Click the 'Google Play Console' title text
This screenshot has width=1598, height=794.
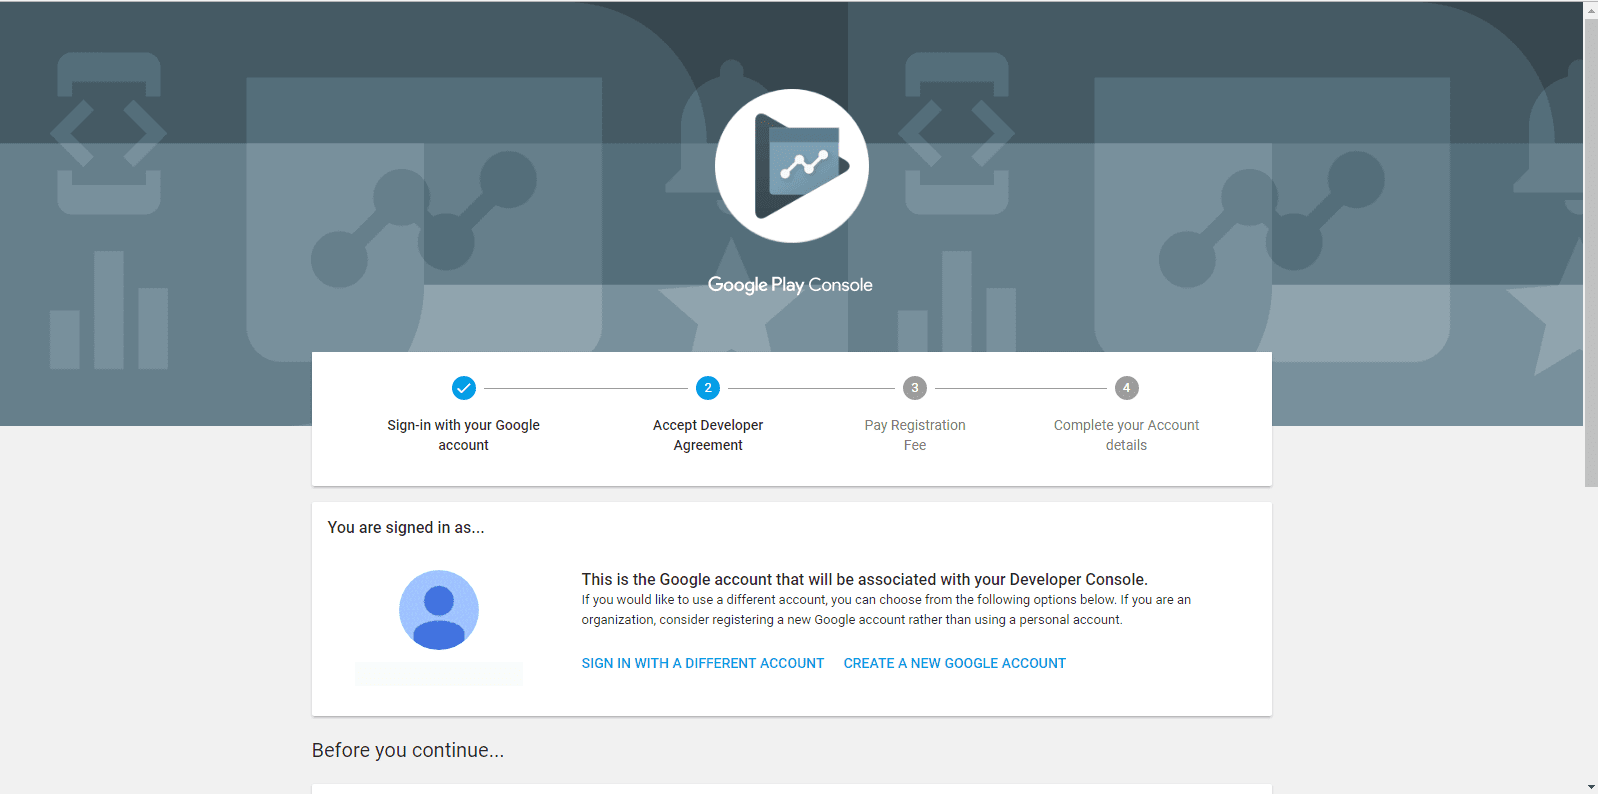(790, 285)
